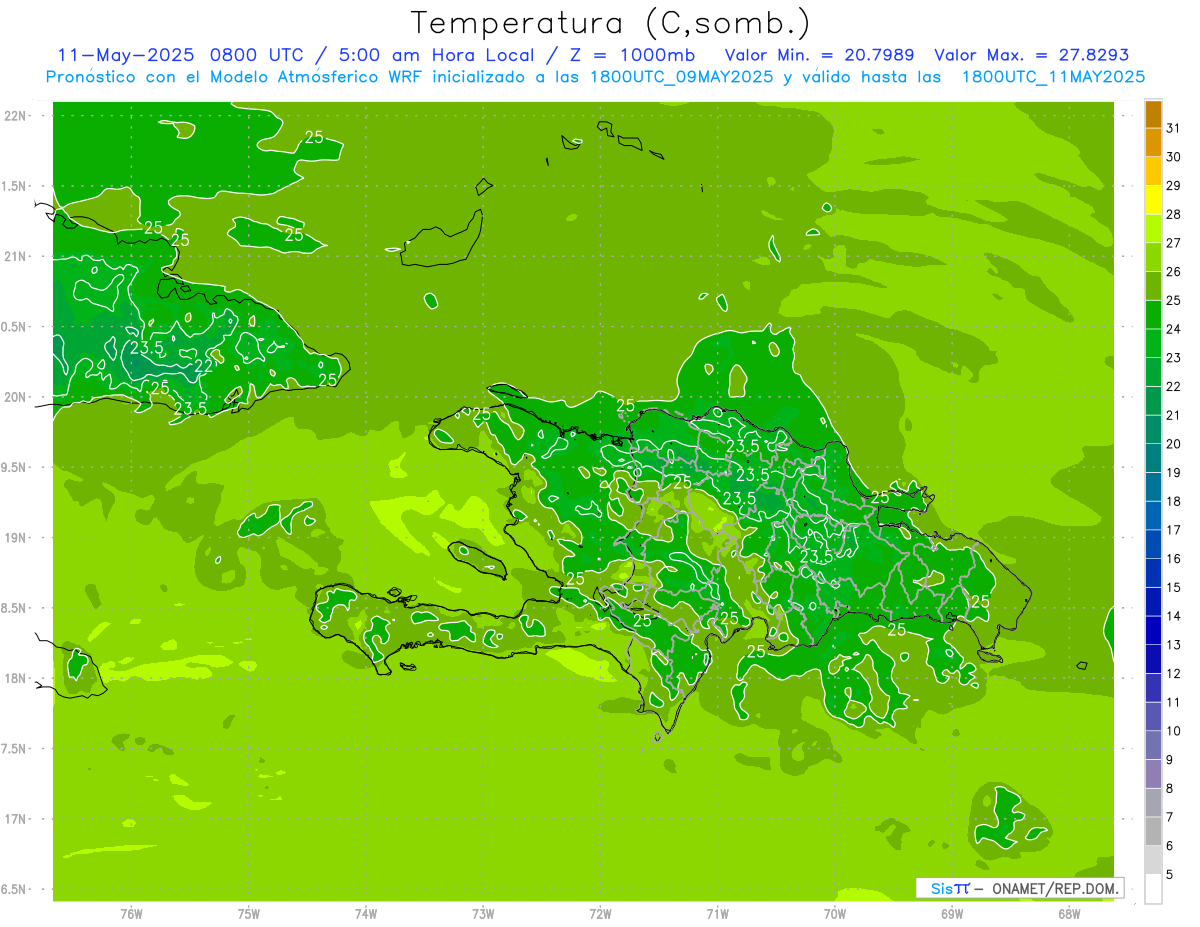
Task: Click the '76W' longitude axis label
Action: pos(131,914)
